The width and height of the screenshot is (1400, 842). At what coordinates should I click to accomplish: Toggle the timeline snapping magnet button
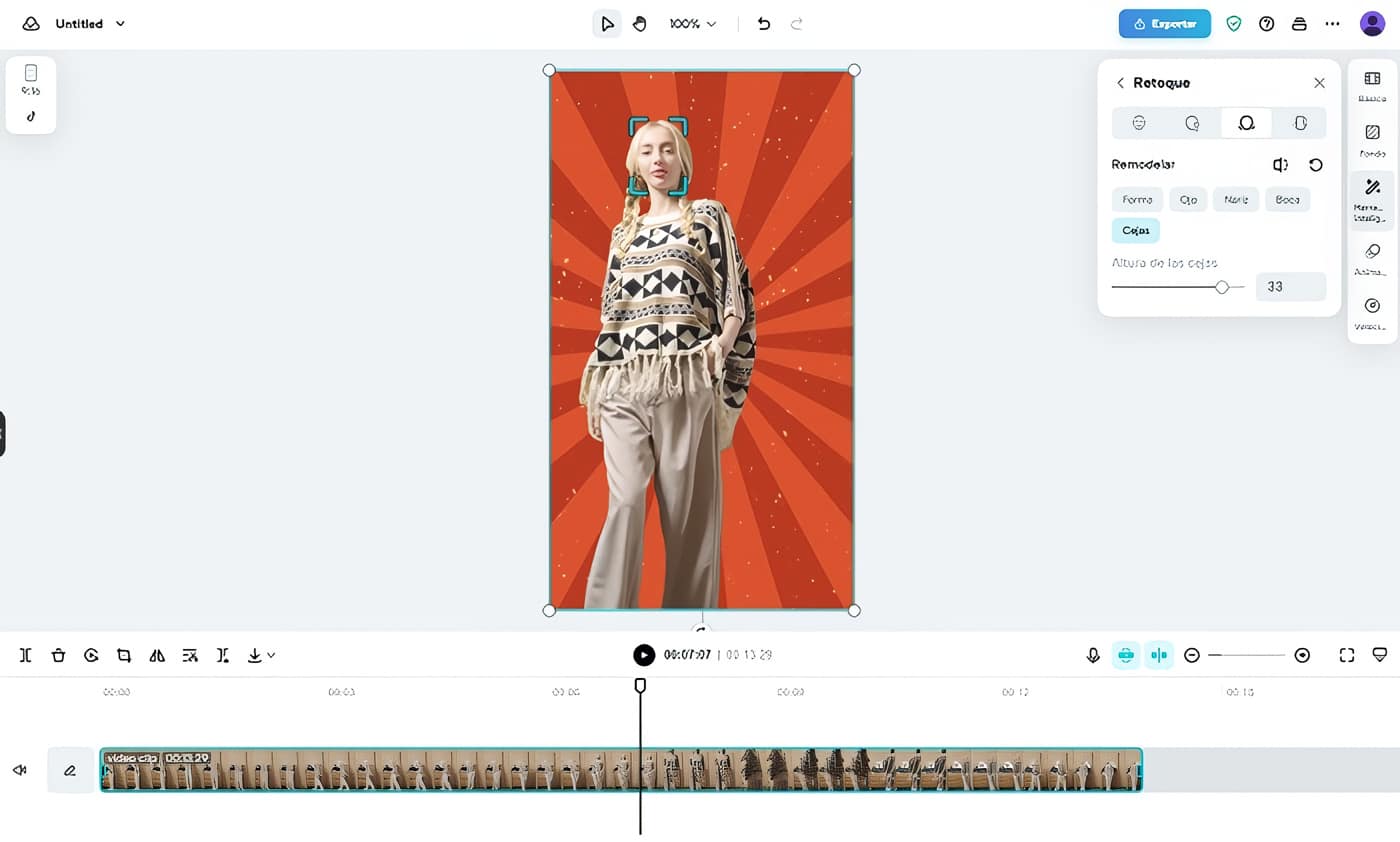[x=1126, y=655]
